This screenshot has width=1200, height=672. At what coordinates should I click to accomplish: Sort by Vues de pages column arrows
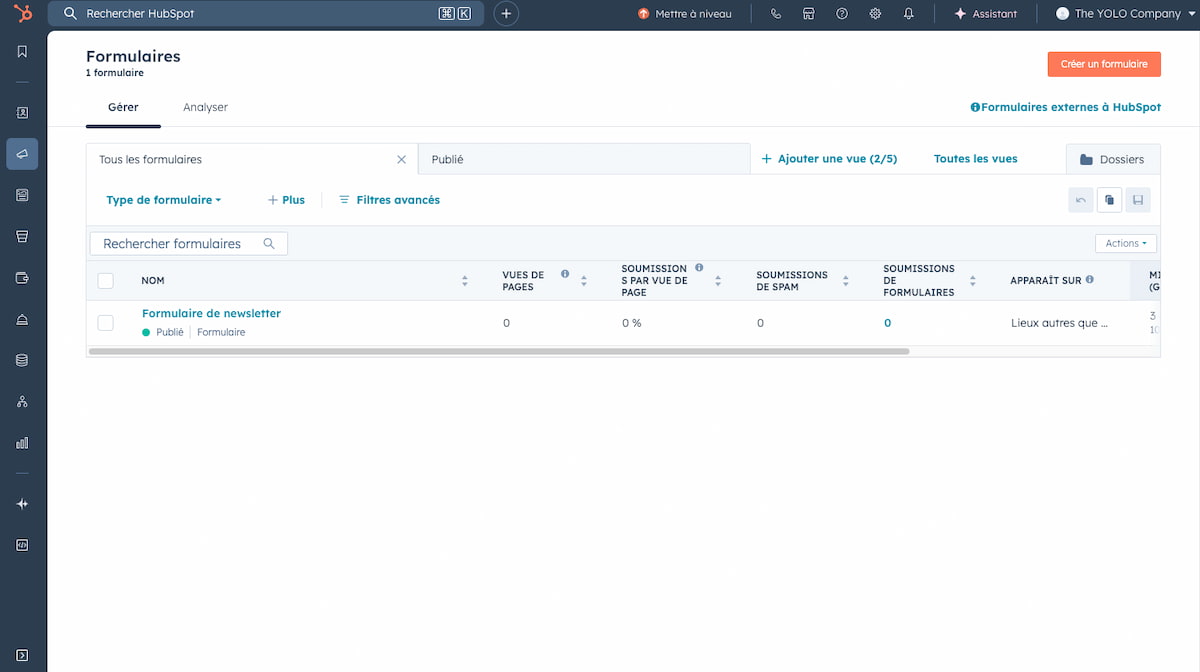tap(584, 281)
